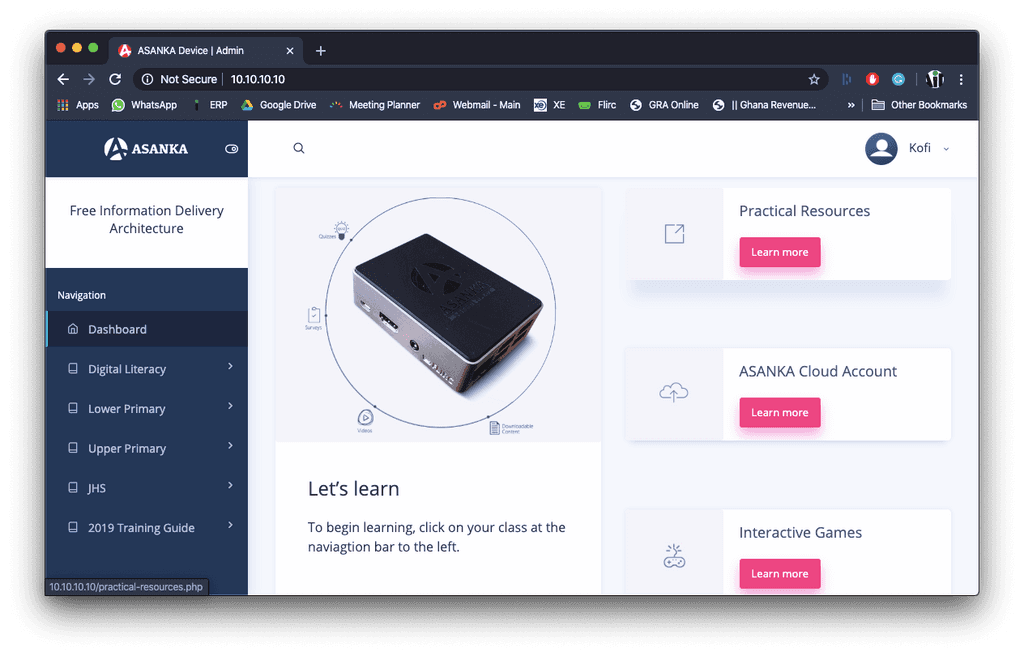Click Kofi's user avatar

coord(881,148)
